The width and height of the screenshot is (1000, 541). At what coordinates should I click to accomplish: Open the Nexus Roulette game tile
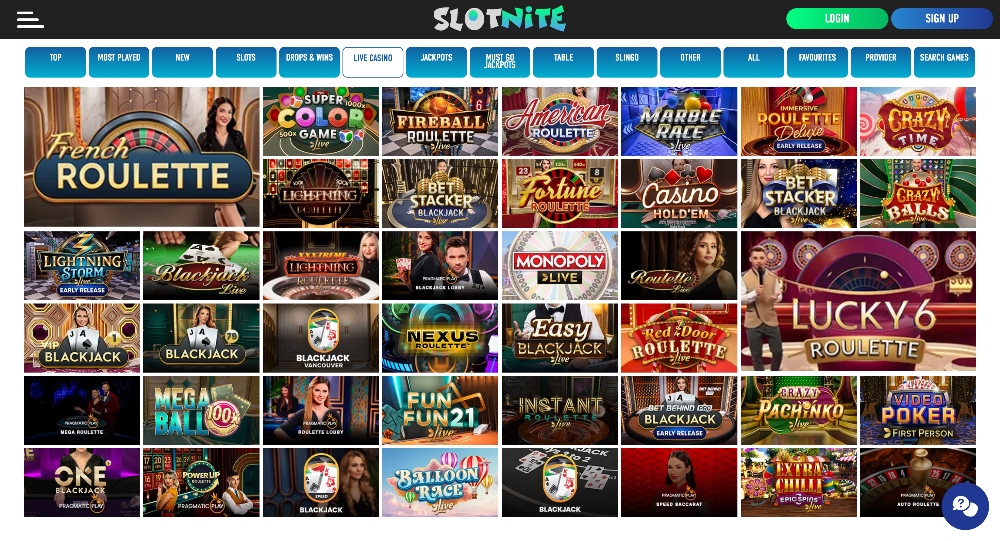[x=440, y=337]
